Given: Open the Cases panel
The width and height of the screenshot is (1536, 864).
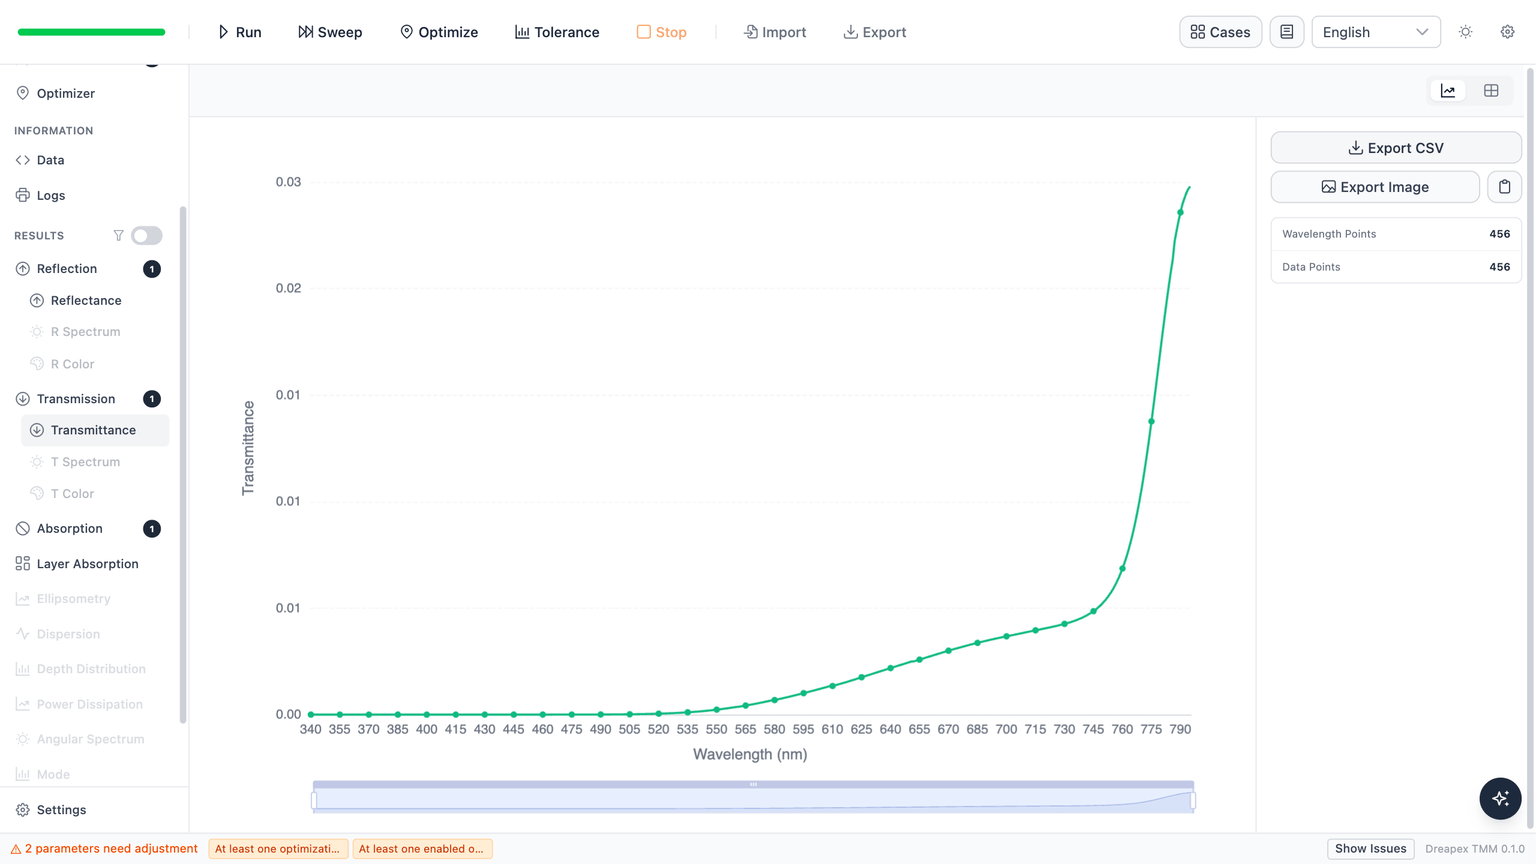Looking at the screenshot, I should [x=1220, y=32].
